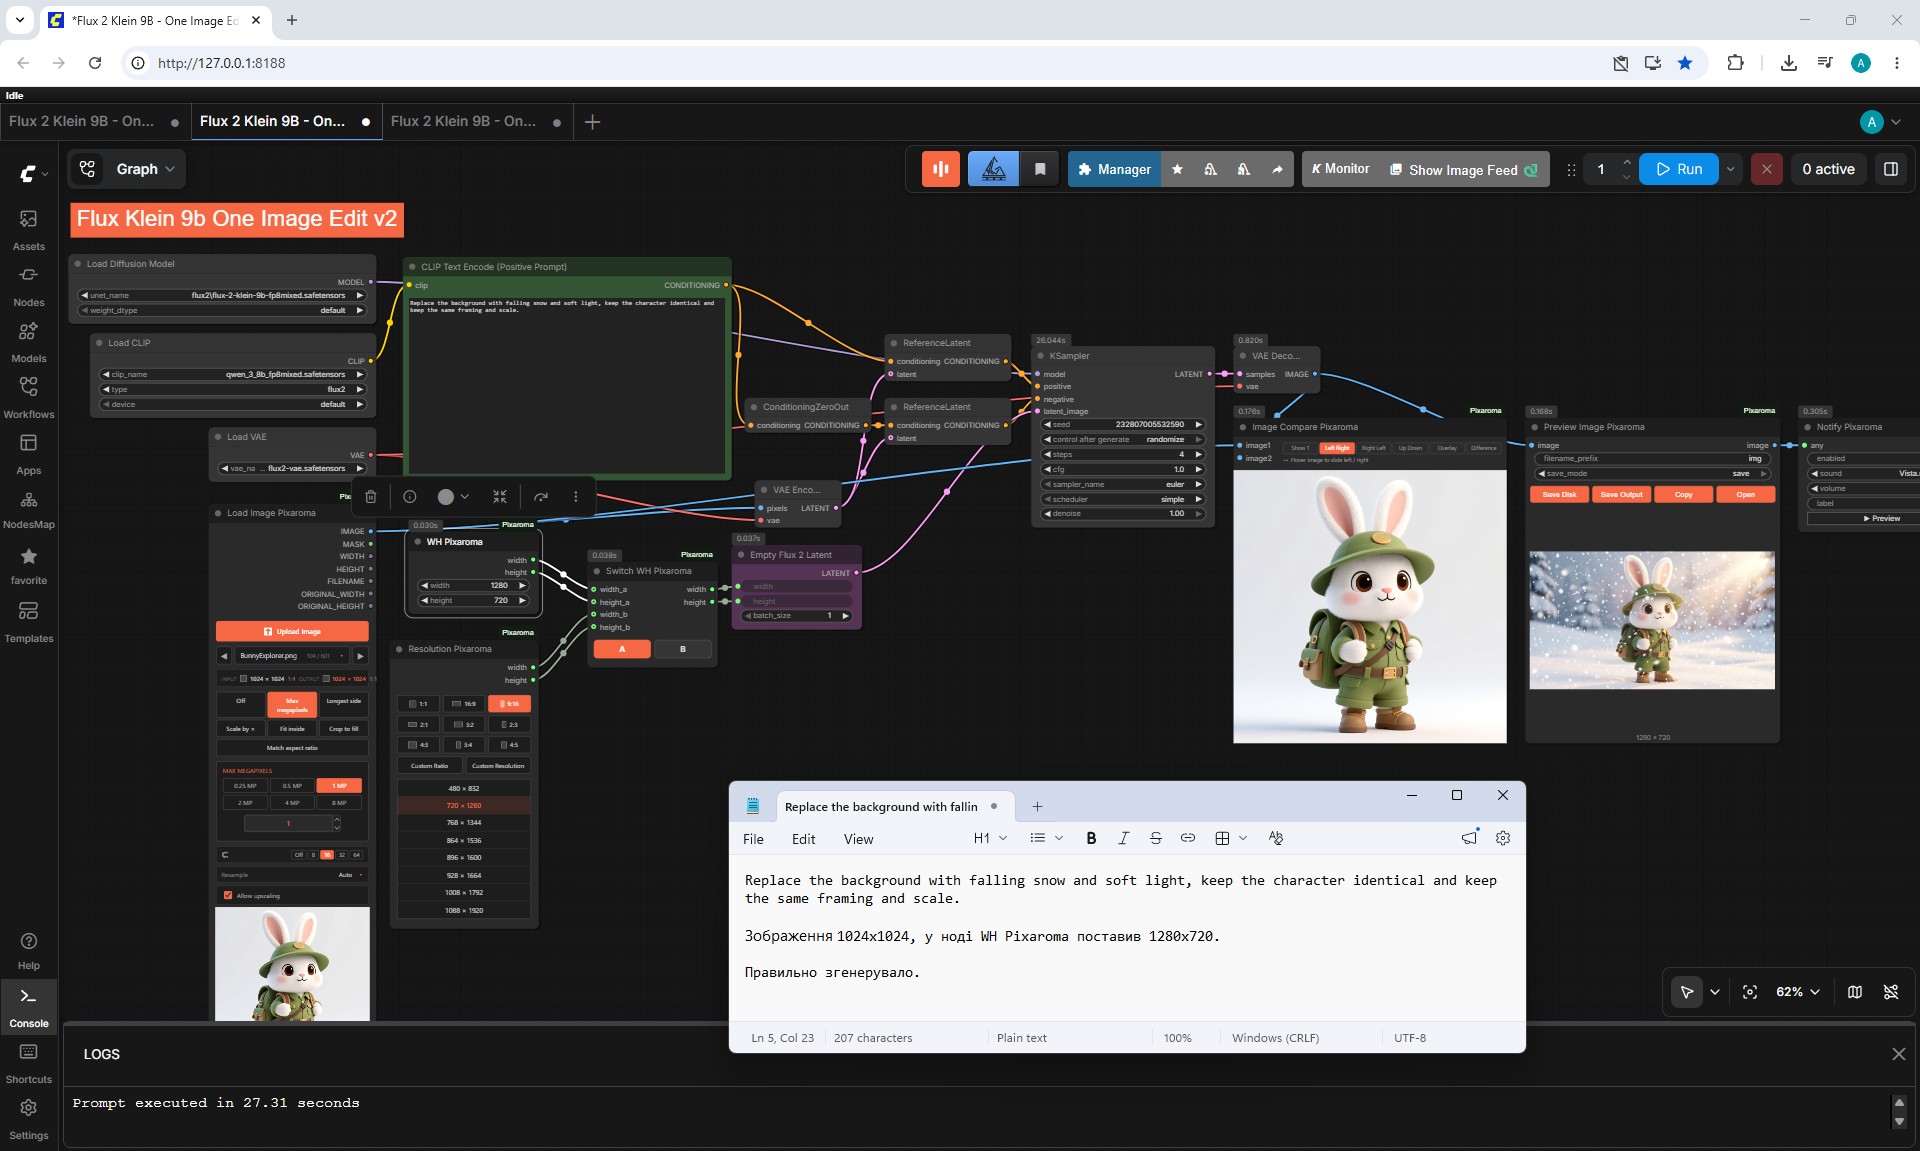1920x1151 pixels.
Task: Delete the selected node via trash icon
Action: [371, 496]
